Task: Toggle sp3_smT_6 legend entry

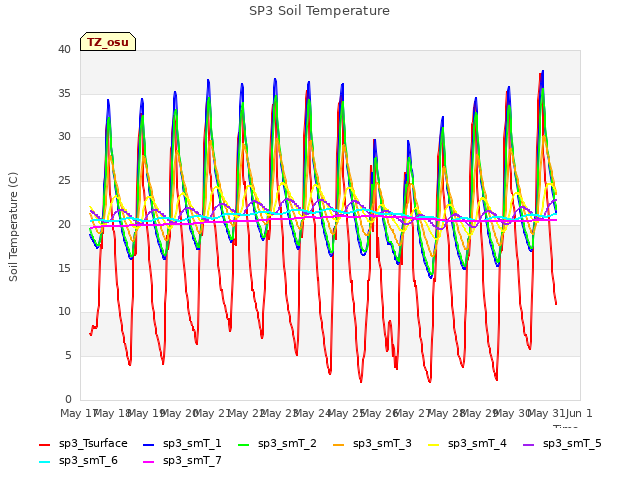Action: point(78,461)
